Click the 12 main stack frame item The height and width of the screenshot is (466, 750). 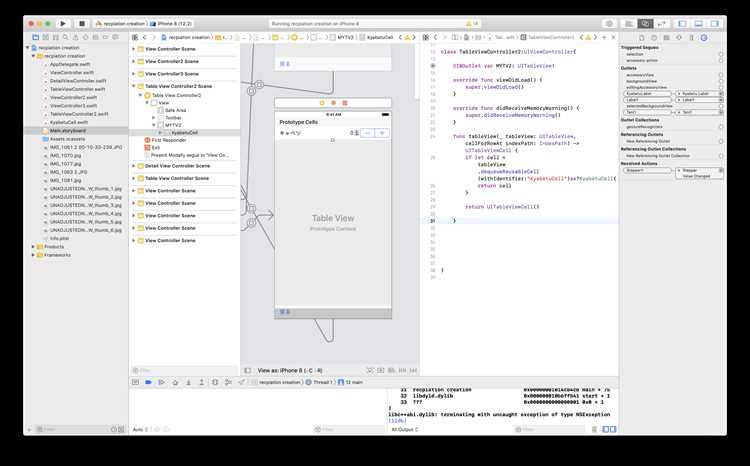351,382
